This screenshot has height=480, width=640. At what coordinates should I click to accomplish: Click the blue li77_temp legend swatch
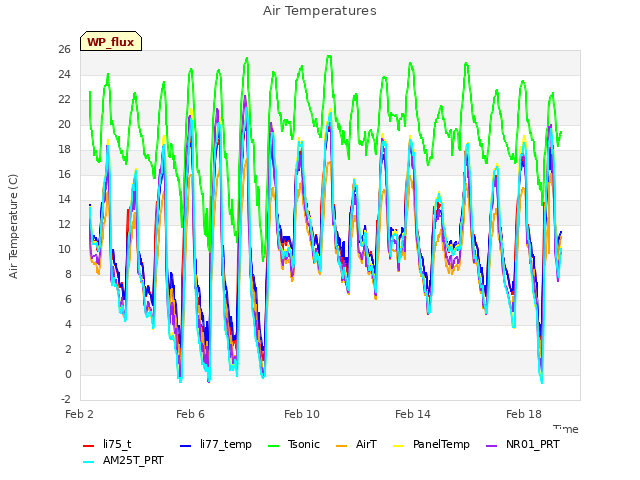coord(186,446)
